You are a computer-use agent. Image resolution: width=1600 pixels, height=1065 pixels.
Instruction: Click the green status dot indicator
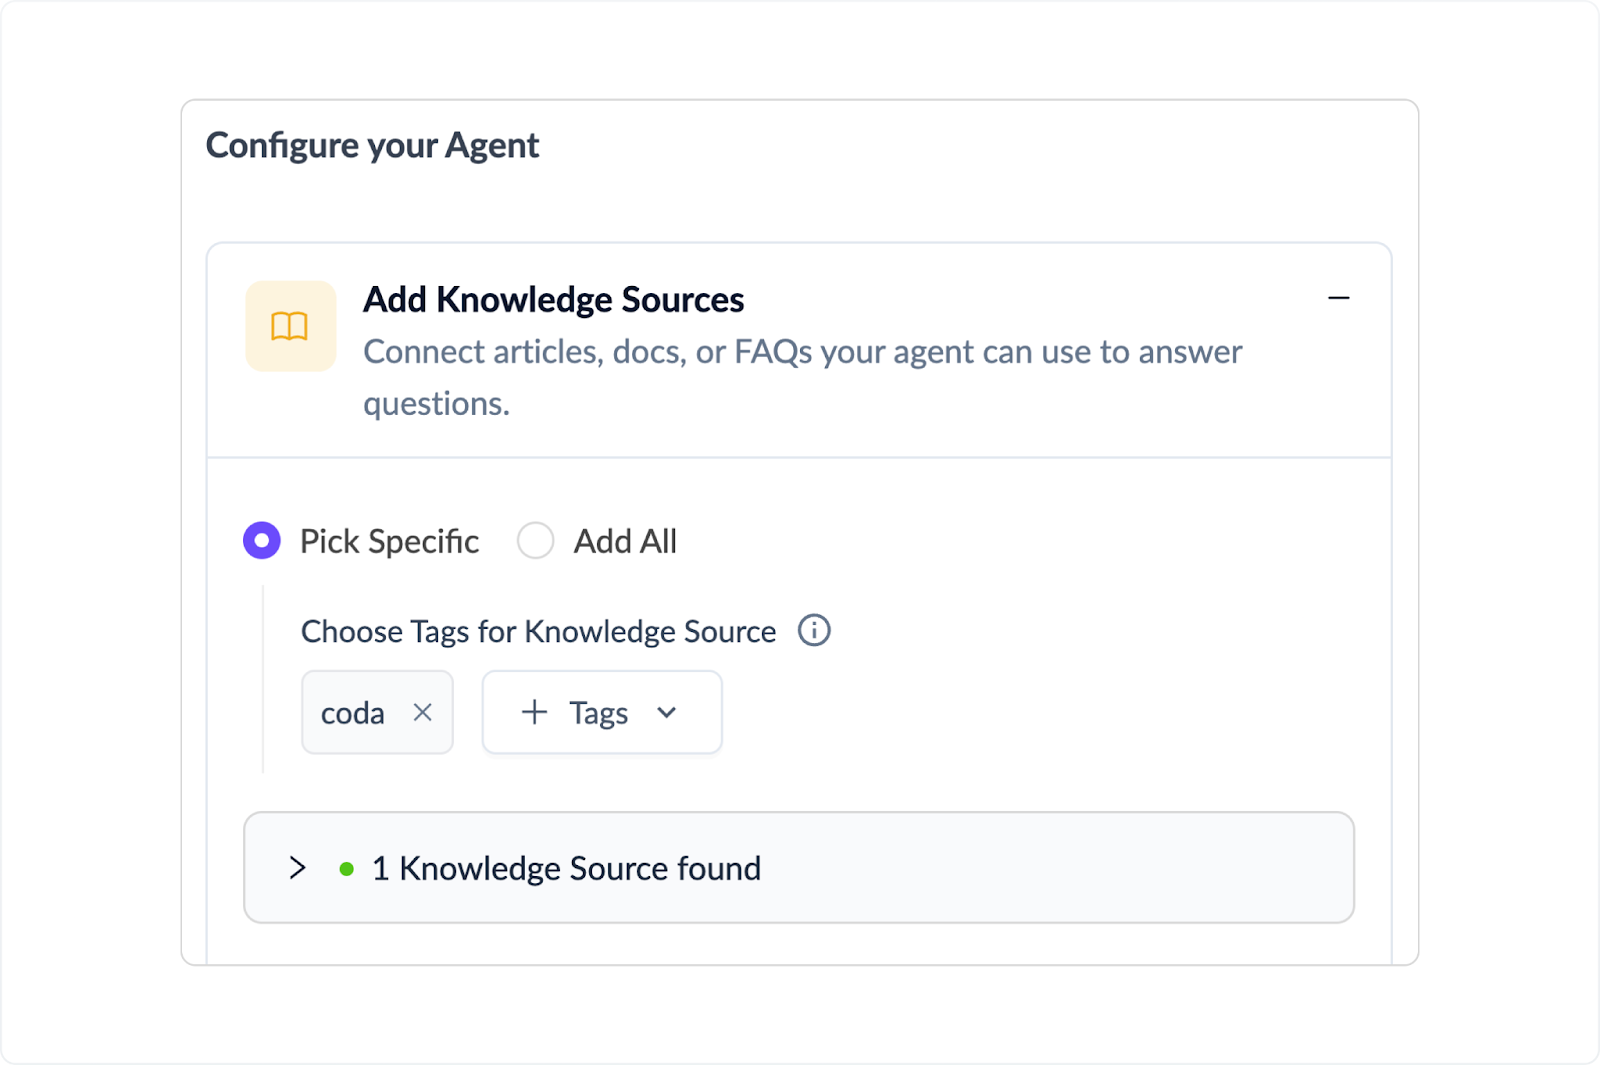347,869
